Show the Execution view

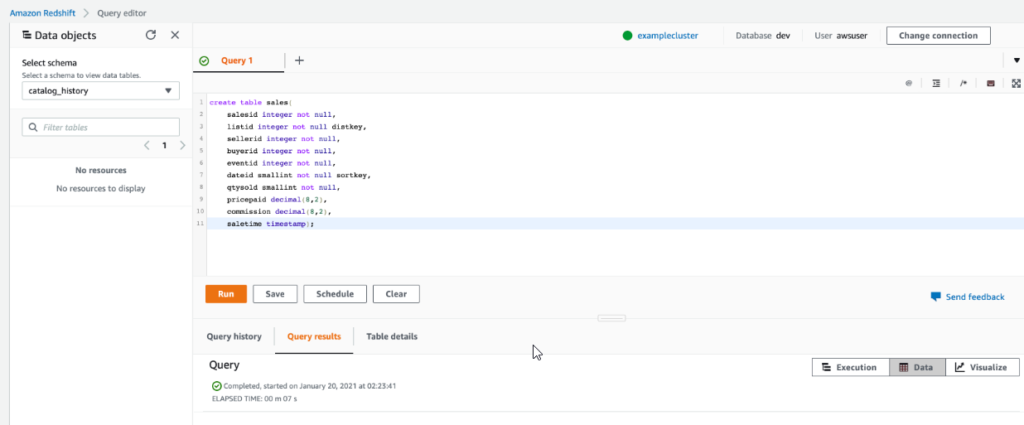click(850, 367)
